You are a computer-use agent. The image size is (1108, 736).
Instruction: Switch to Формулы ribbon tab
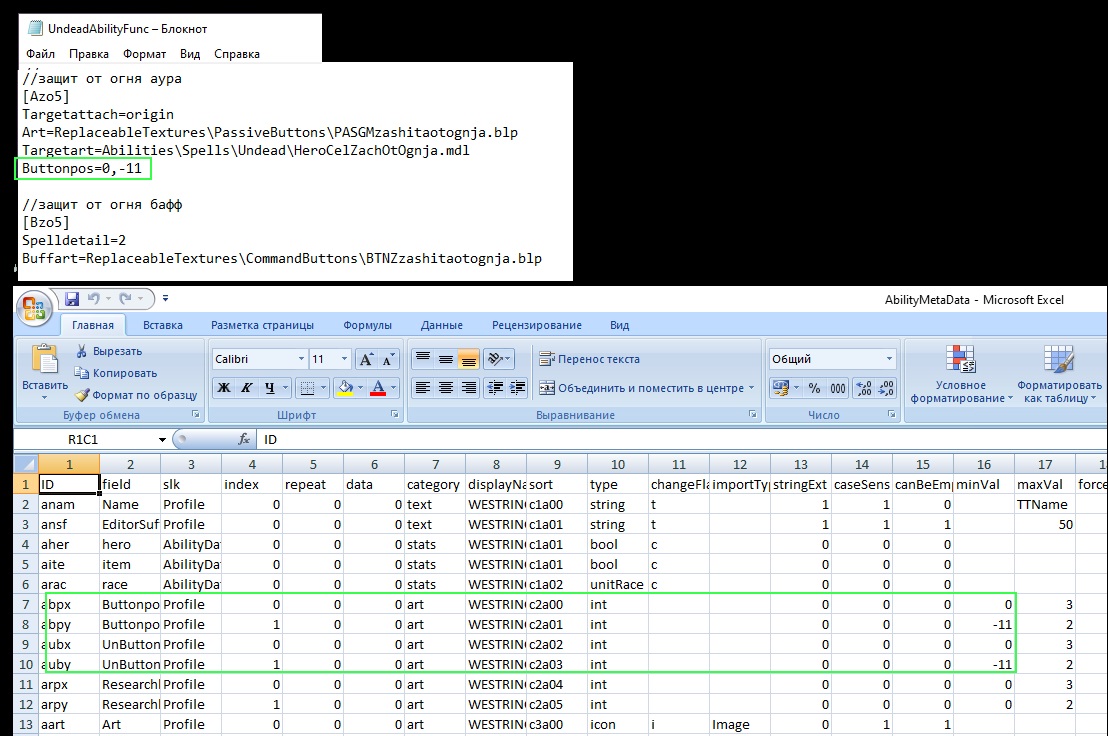[x=367, y=325]
